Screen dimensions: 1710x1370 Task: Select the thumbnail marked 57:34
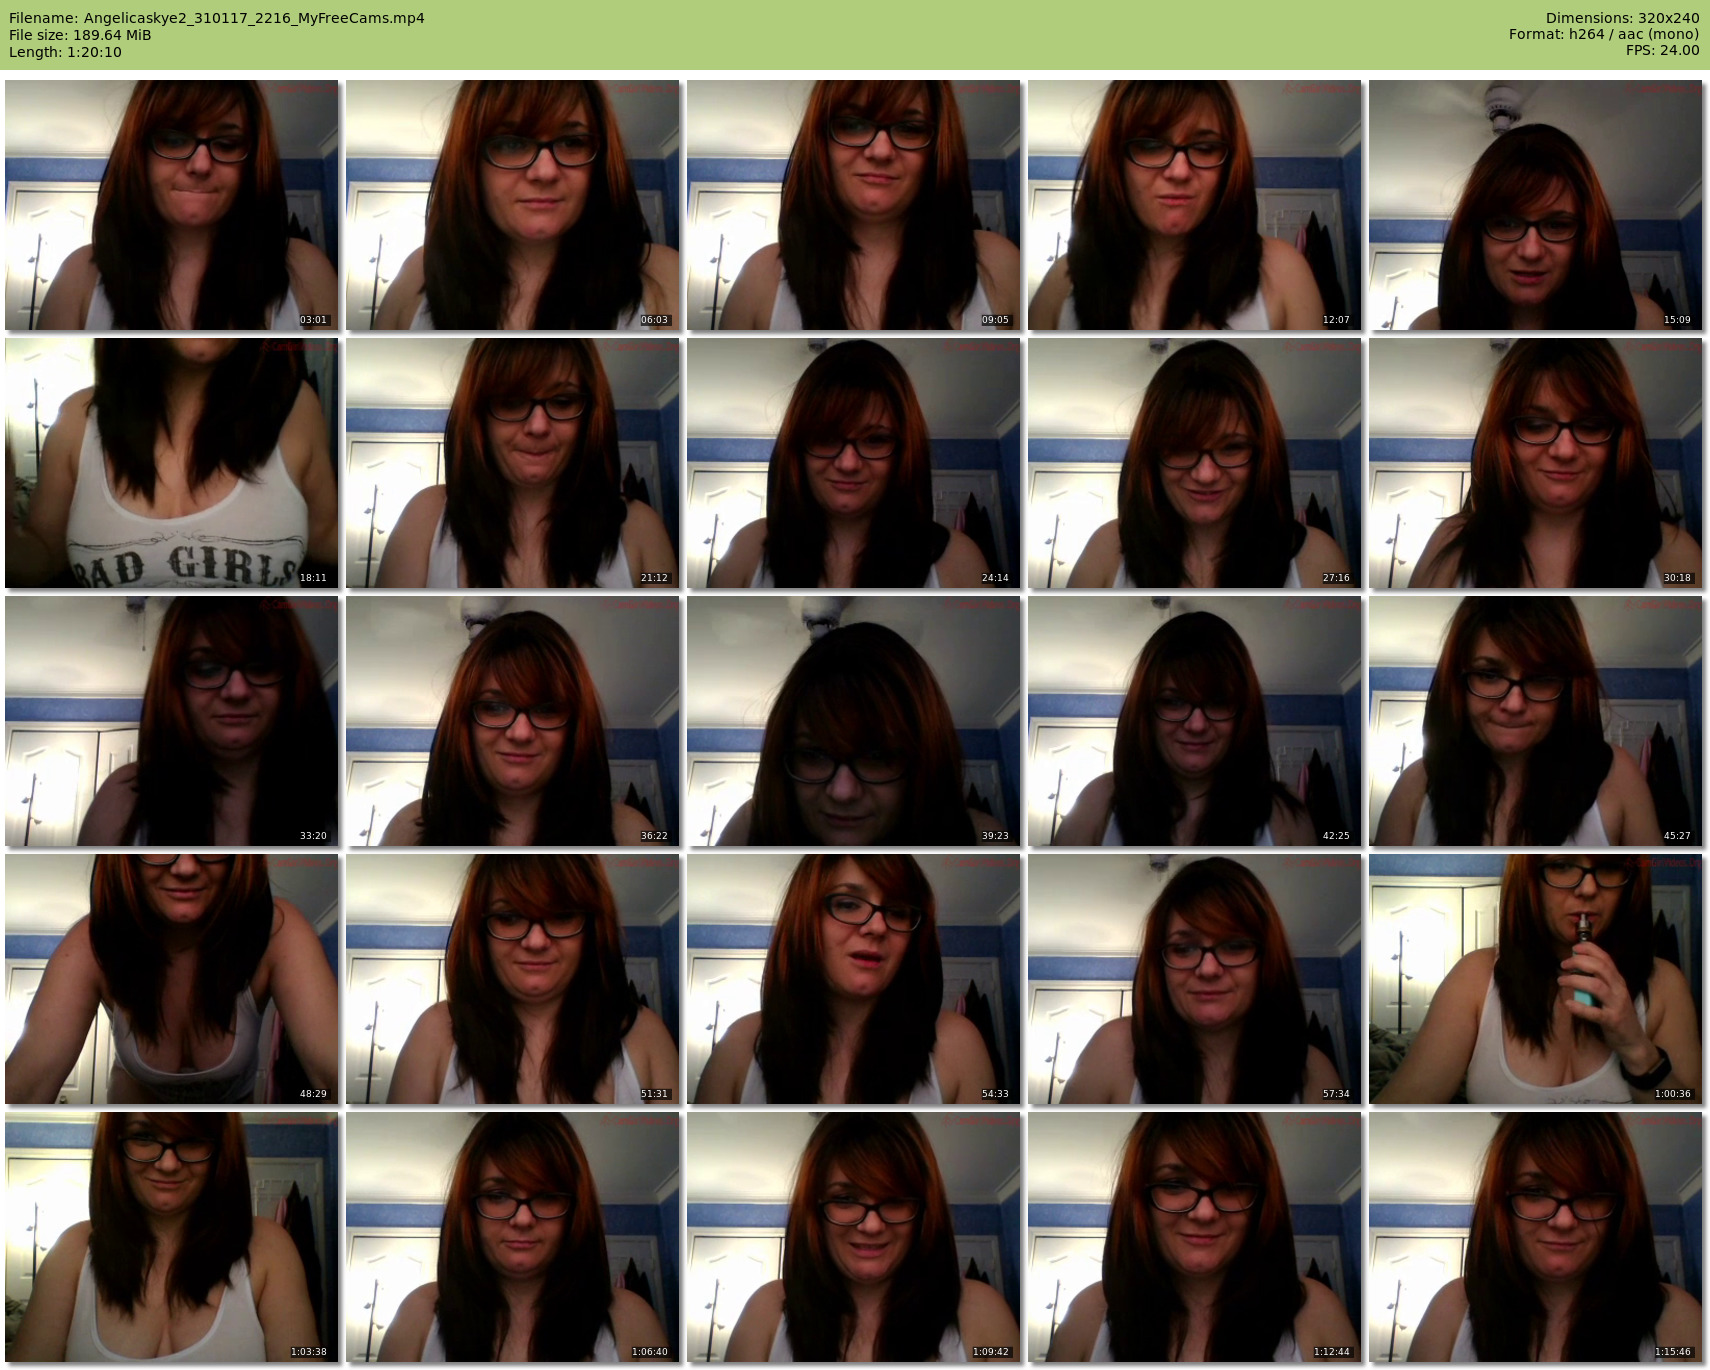click(1195, 979)
